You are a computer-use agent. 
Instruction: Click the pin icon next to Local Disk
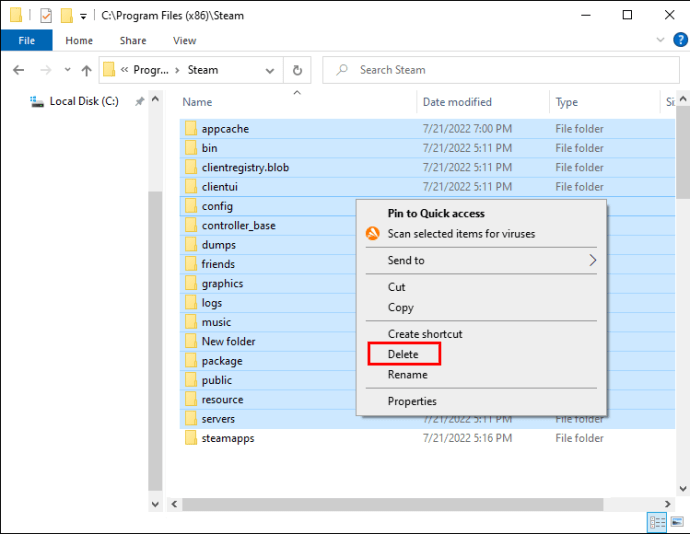click(139, 102)
